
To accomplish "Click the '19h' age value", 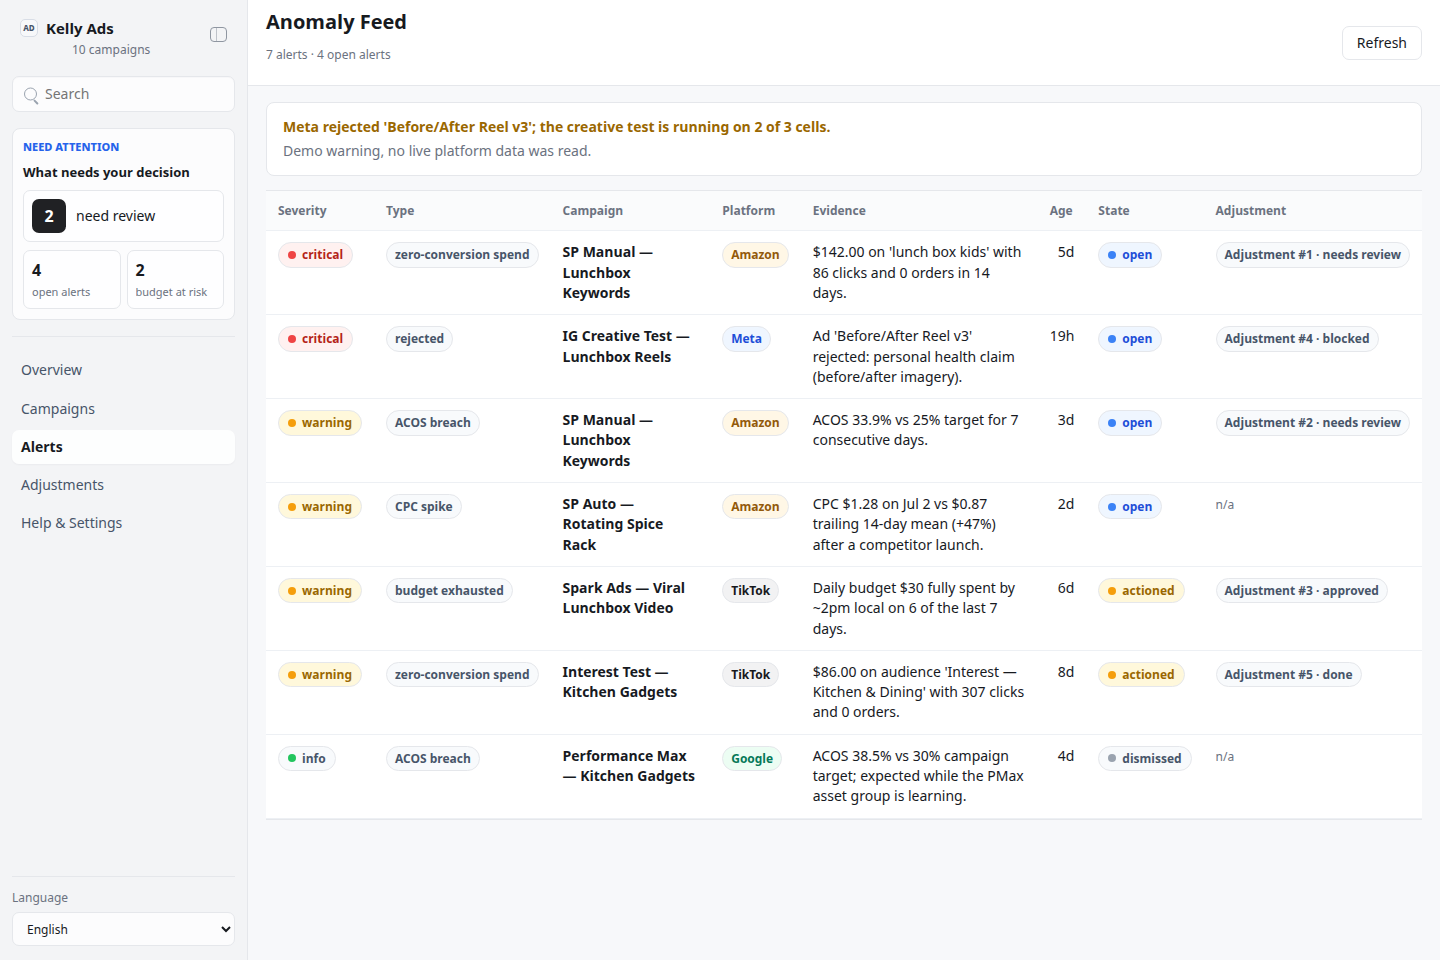I will click(1062, 337).
